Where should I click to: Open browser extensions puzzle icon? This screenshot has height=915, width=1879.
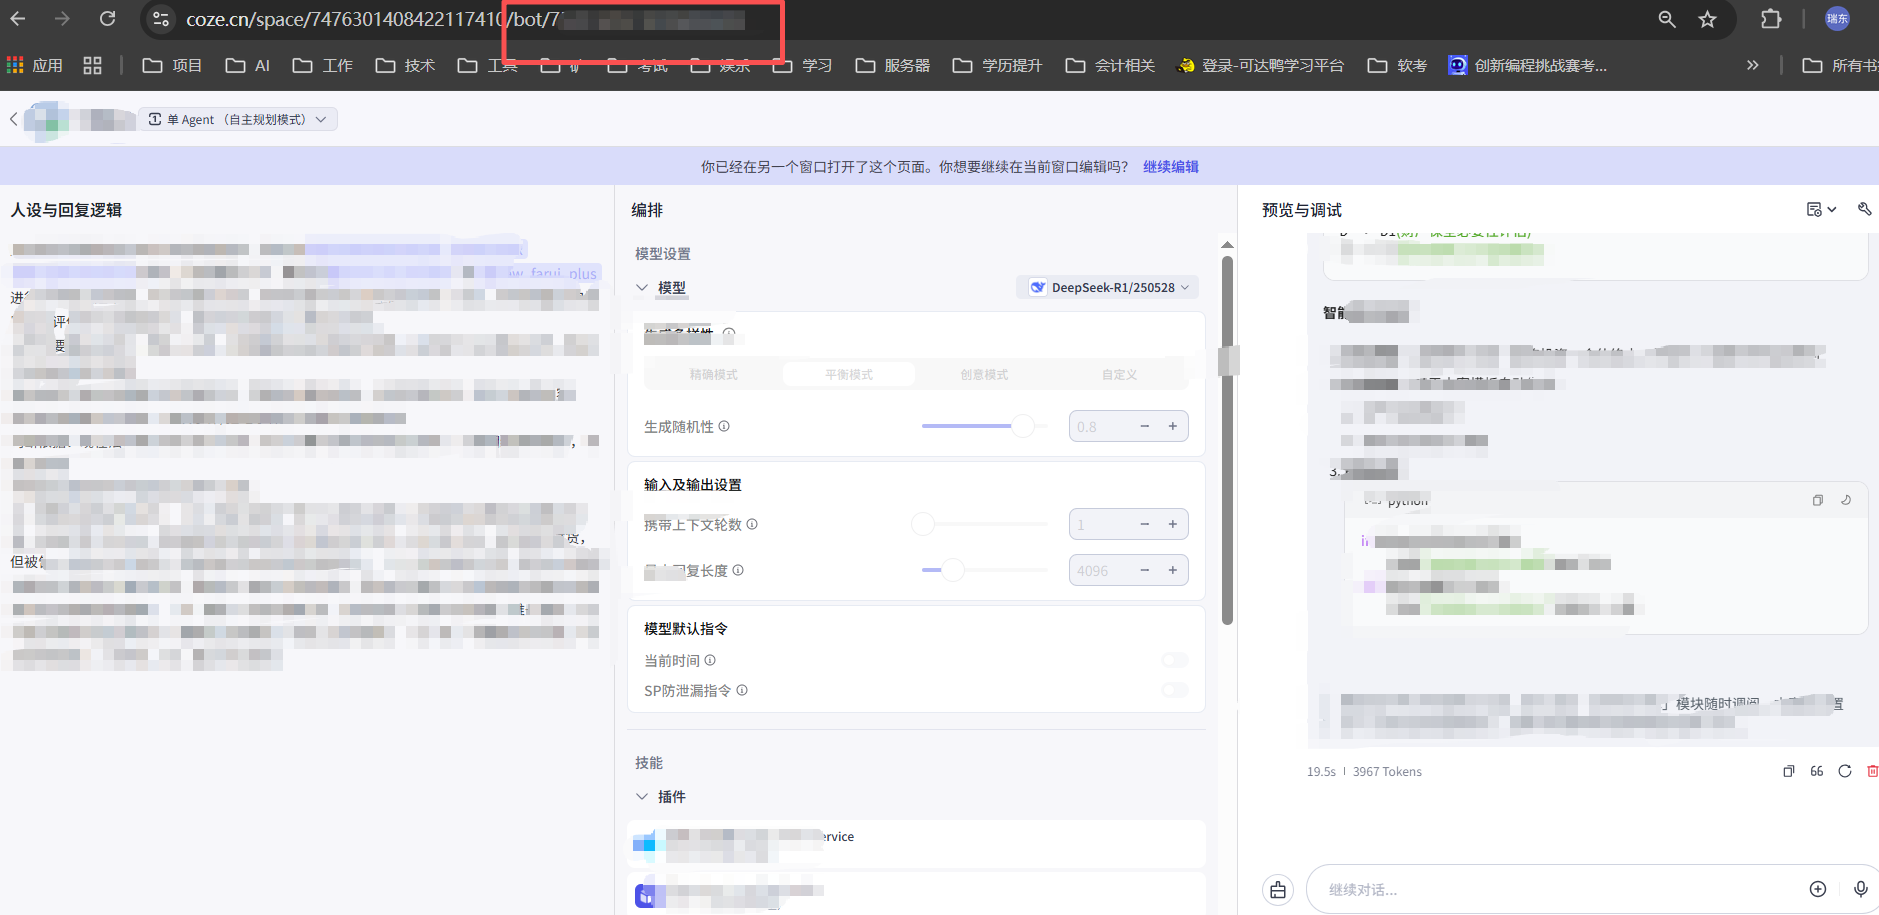click(x=1771, y=19)
